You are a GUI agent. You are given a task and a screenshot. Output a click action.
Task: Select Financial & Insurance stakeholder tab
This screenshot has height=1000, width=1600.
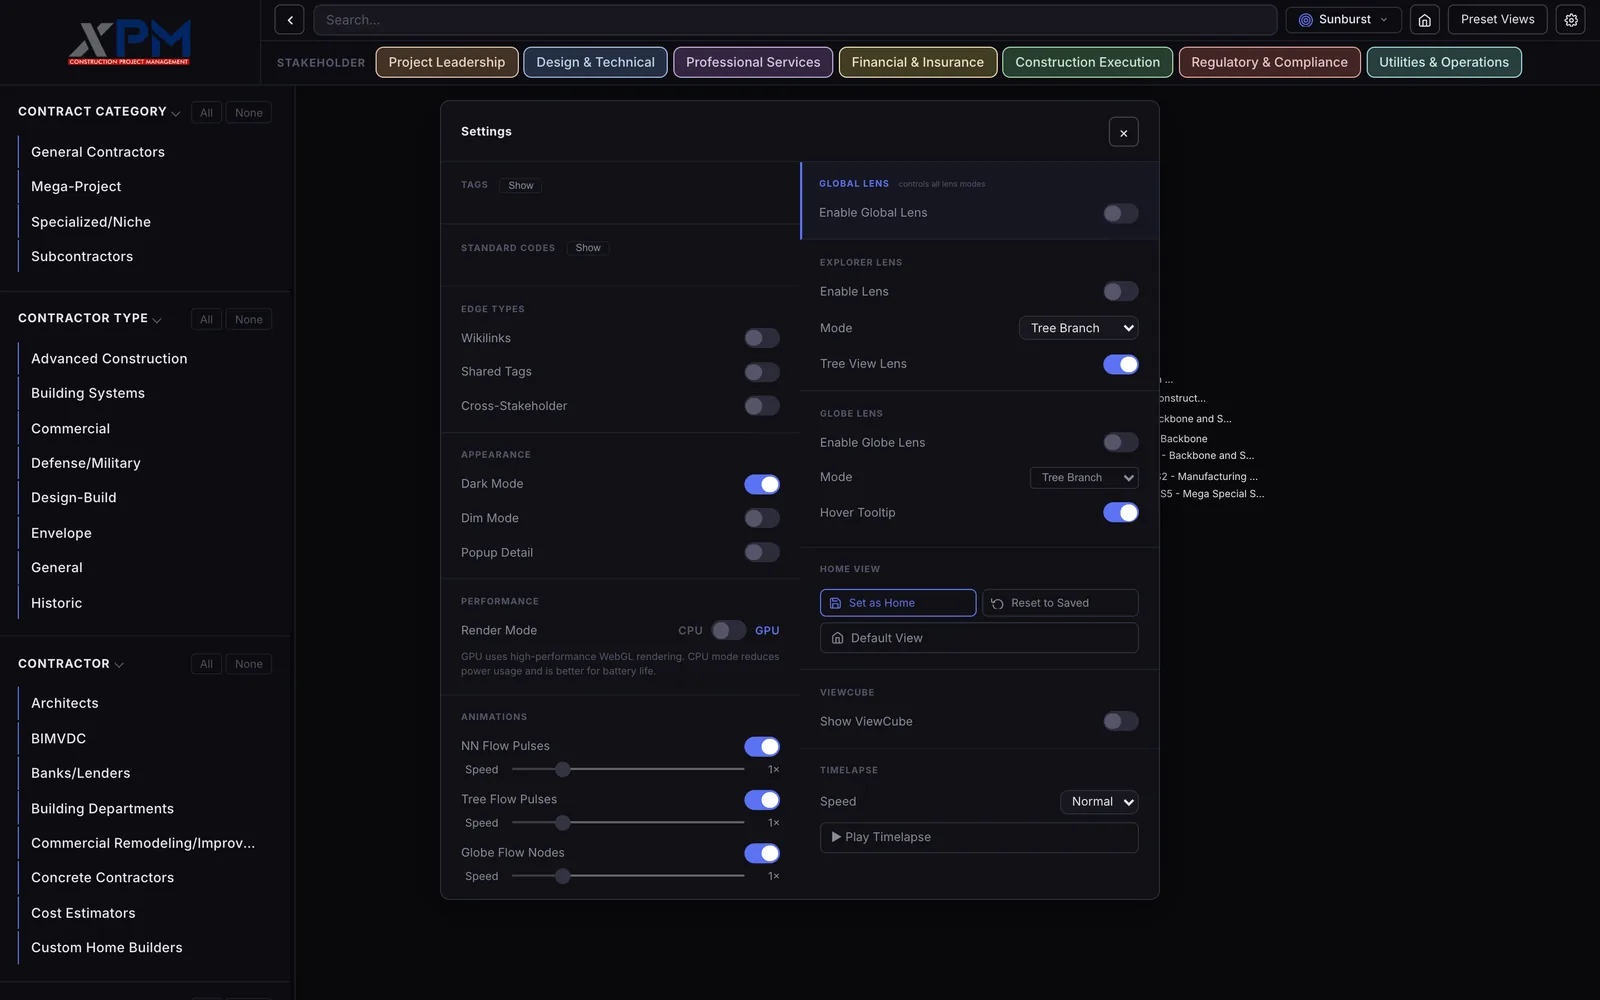coord(917,62)
